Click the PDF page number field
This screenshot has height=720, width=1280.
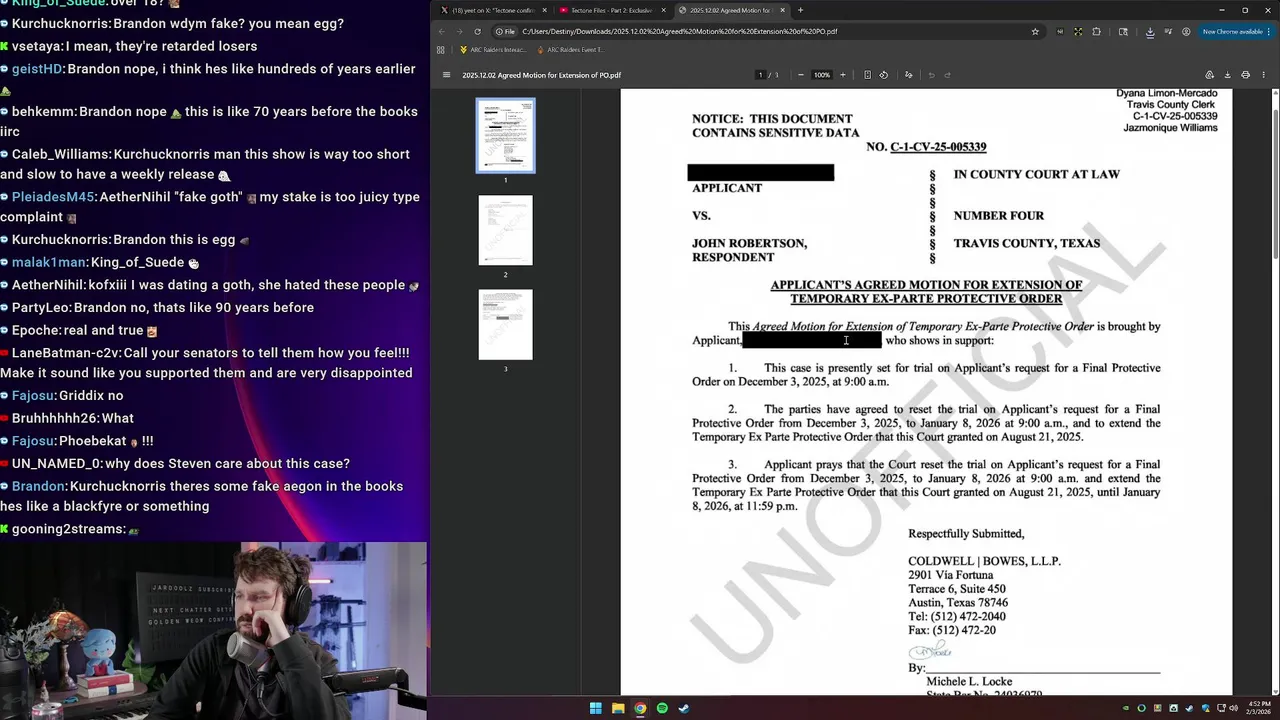[x=760, y=75]
